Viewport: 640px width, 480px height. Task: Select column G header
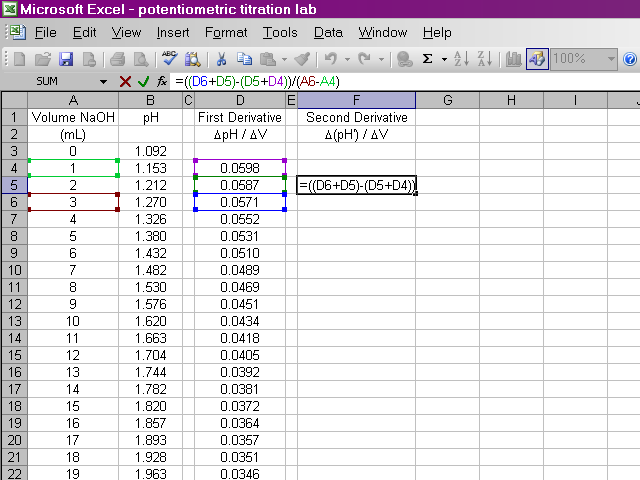click(x=448, y=100)
